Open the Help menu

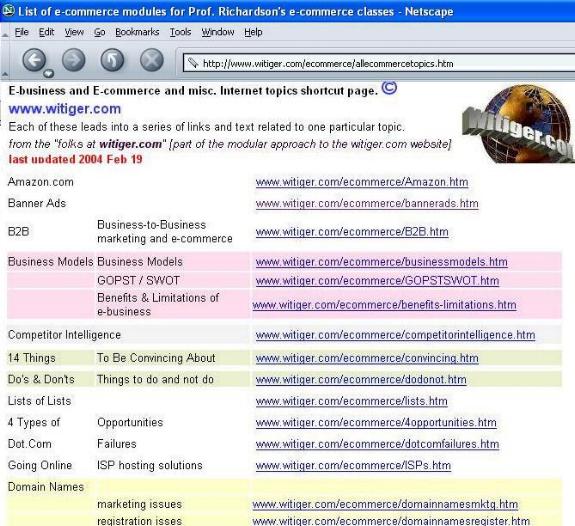click(x=253, y=32)
